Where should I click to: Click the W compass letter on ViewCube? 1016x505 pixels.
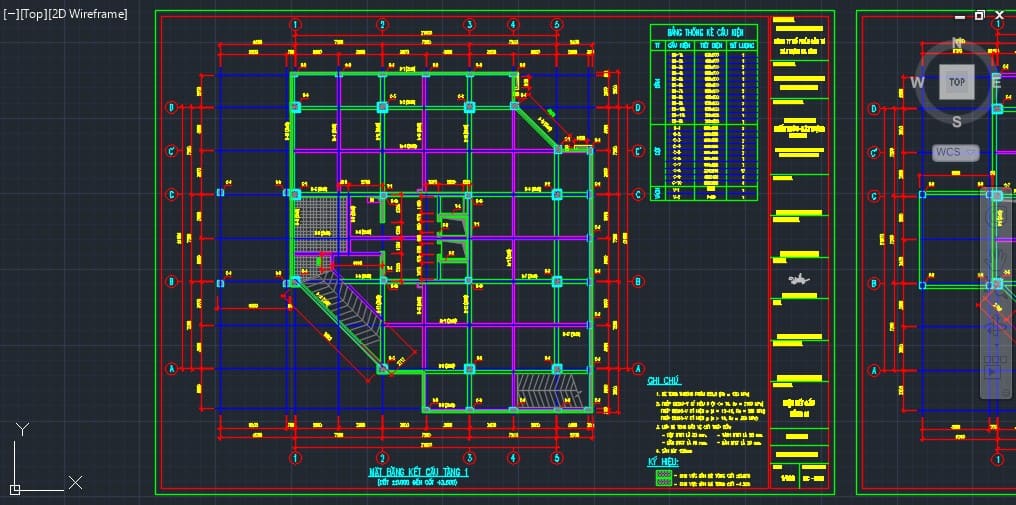(x=917, y=82)
